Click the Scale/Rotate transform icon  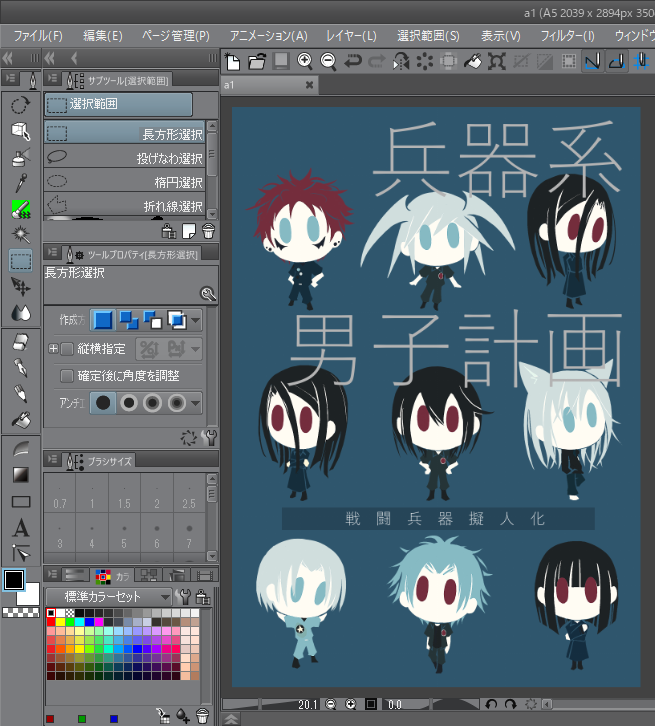click(x=497, y=61)
